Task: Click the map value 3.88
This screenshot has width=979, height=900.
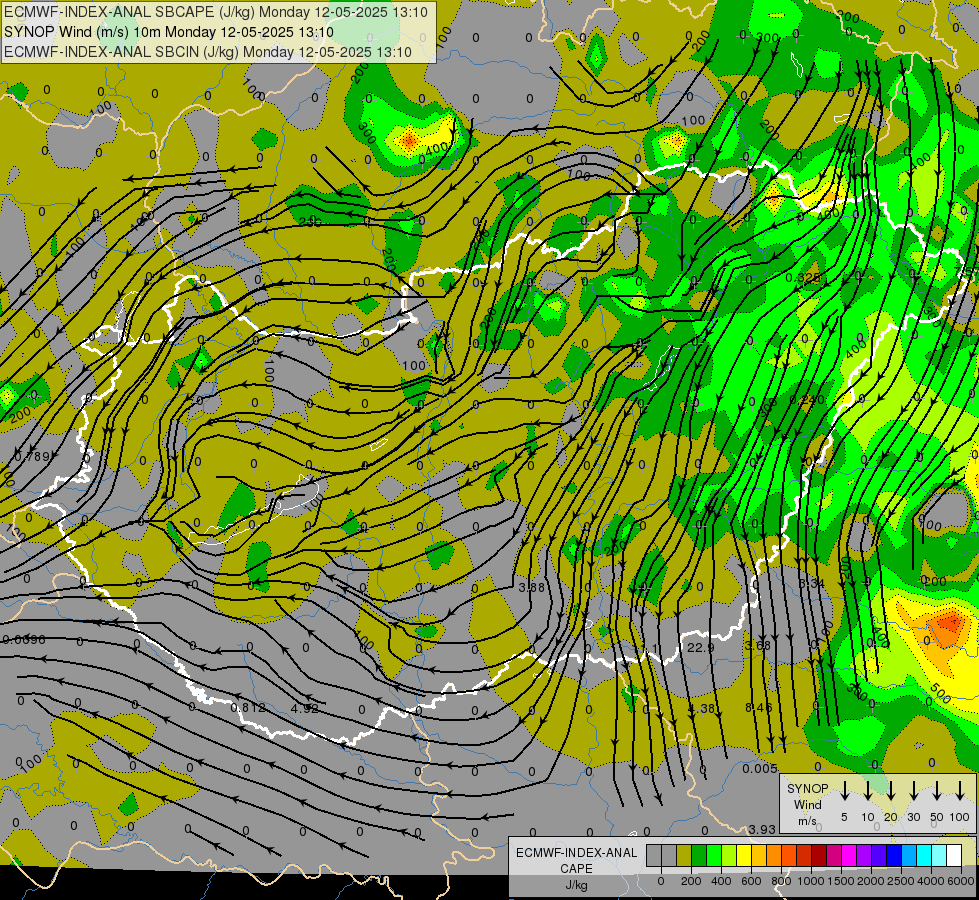Action: 531,587
